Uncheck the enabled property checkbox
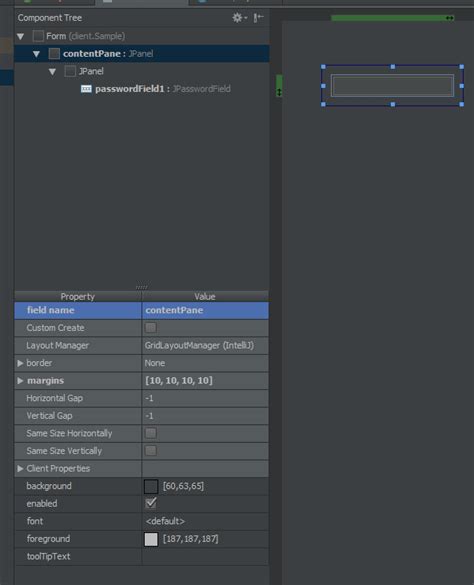Screen dimensions: 474x585 tap(151, 503)
